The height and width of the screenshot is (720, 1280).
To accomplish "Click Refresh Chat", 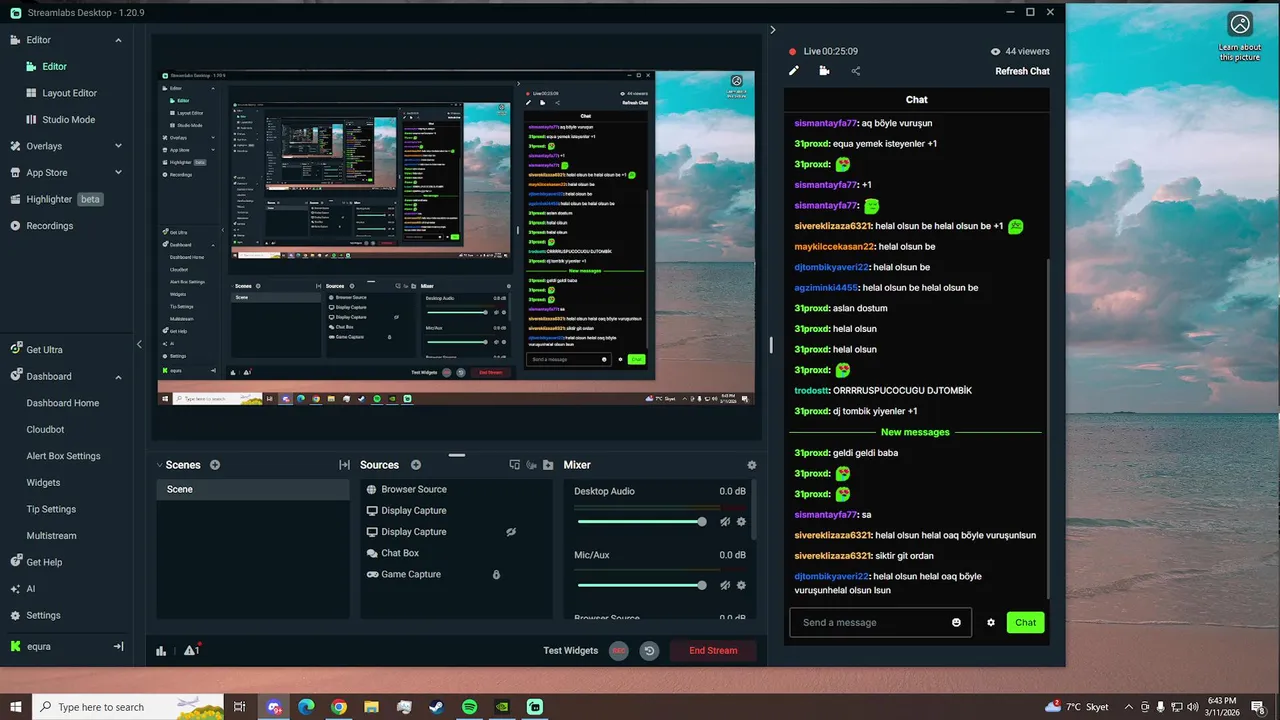I will [x=1022, y=71].
